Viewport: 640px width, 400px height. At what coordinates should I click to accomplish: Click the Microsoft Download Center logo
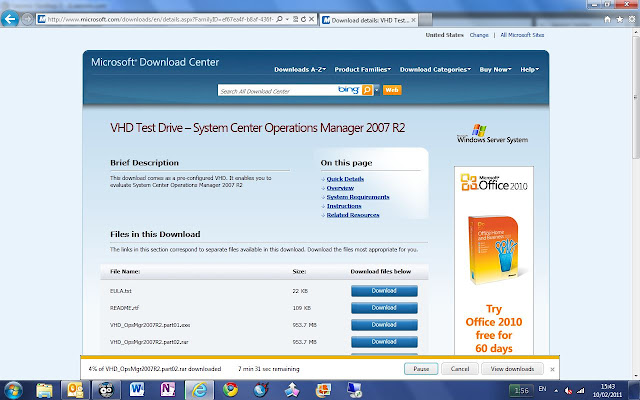[x=155, y=62]
